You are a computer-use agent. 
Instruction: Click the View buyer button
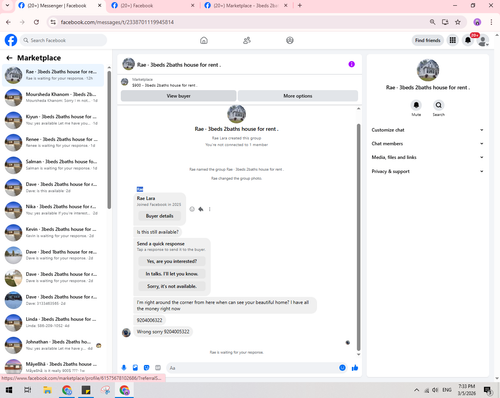click(178, 96)
